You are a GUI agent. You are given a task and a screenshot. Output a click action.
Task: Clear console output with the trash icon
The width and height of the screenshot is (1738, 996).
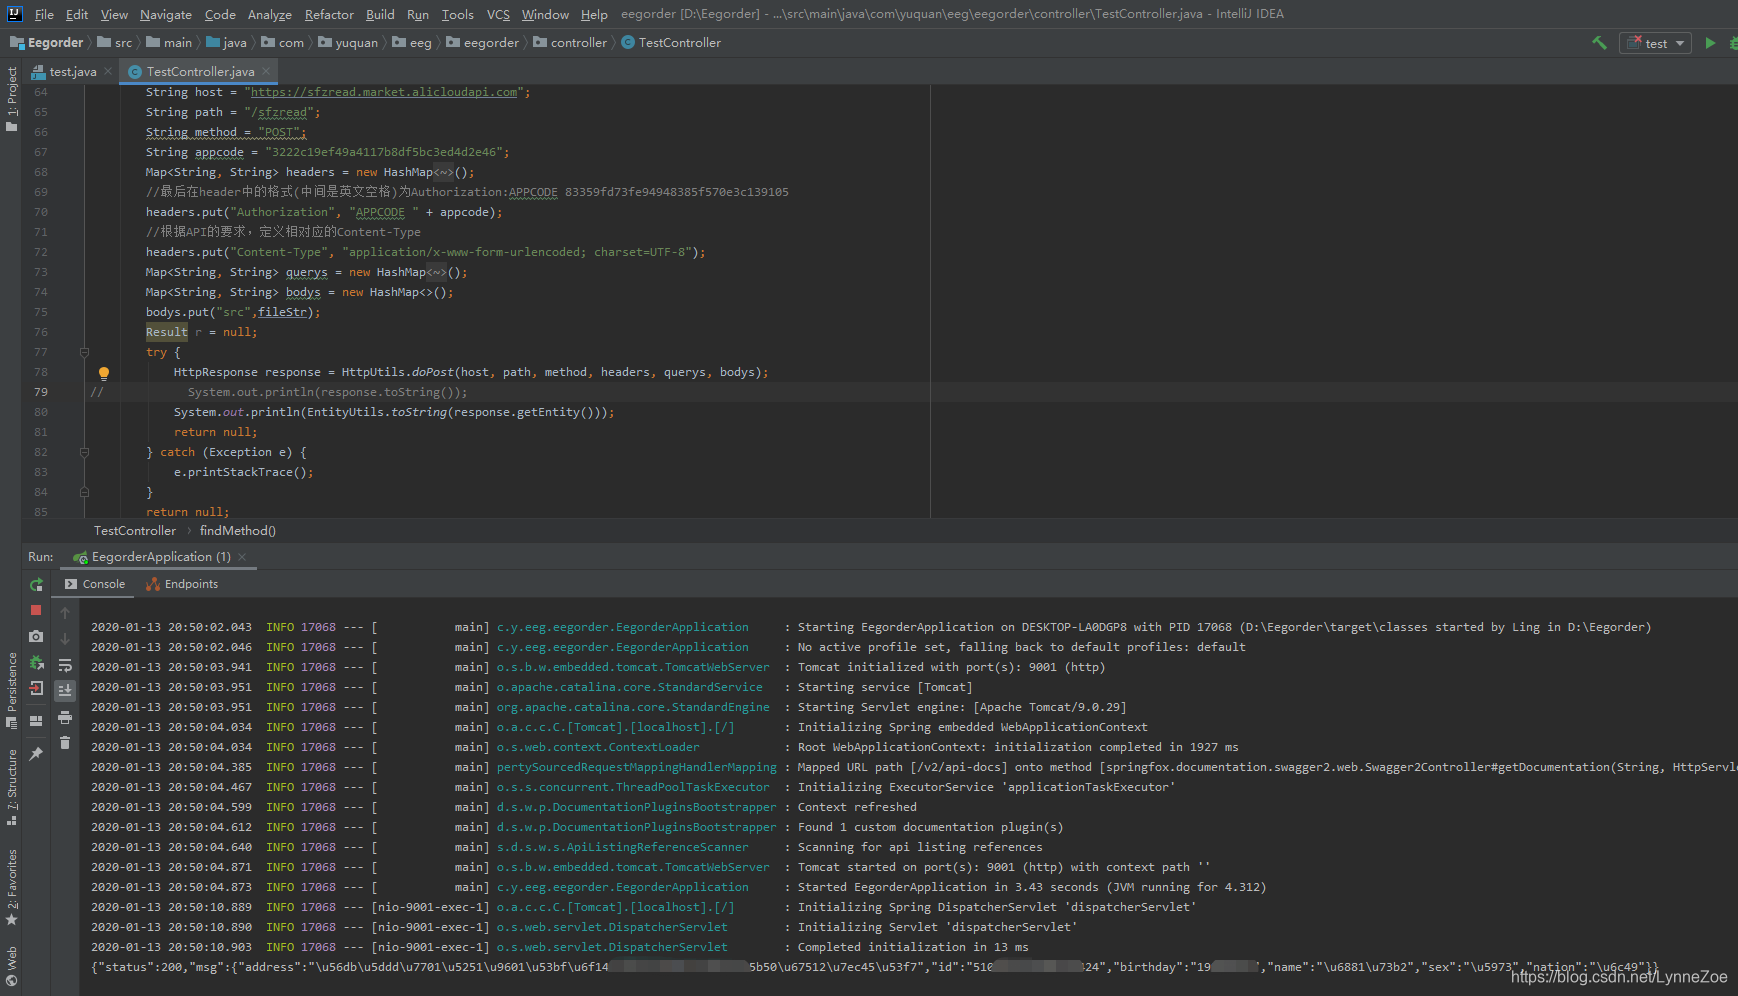click(x=65, y=742)
